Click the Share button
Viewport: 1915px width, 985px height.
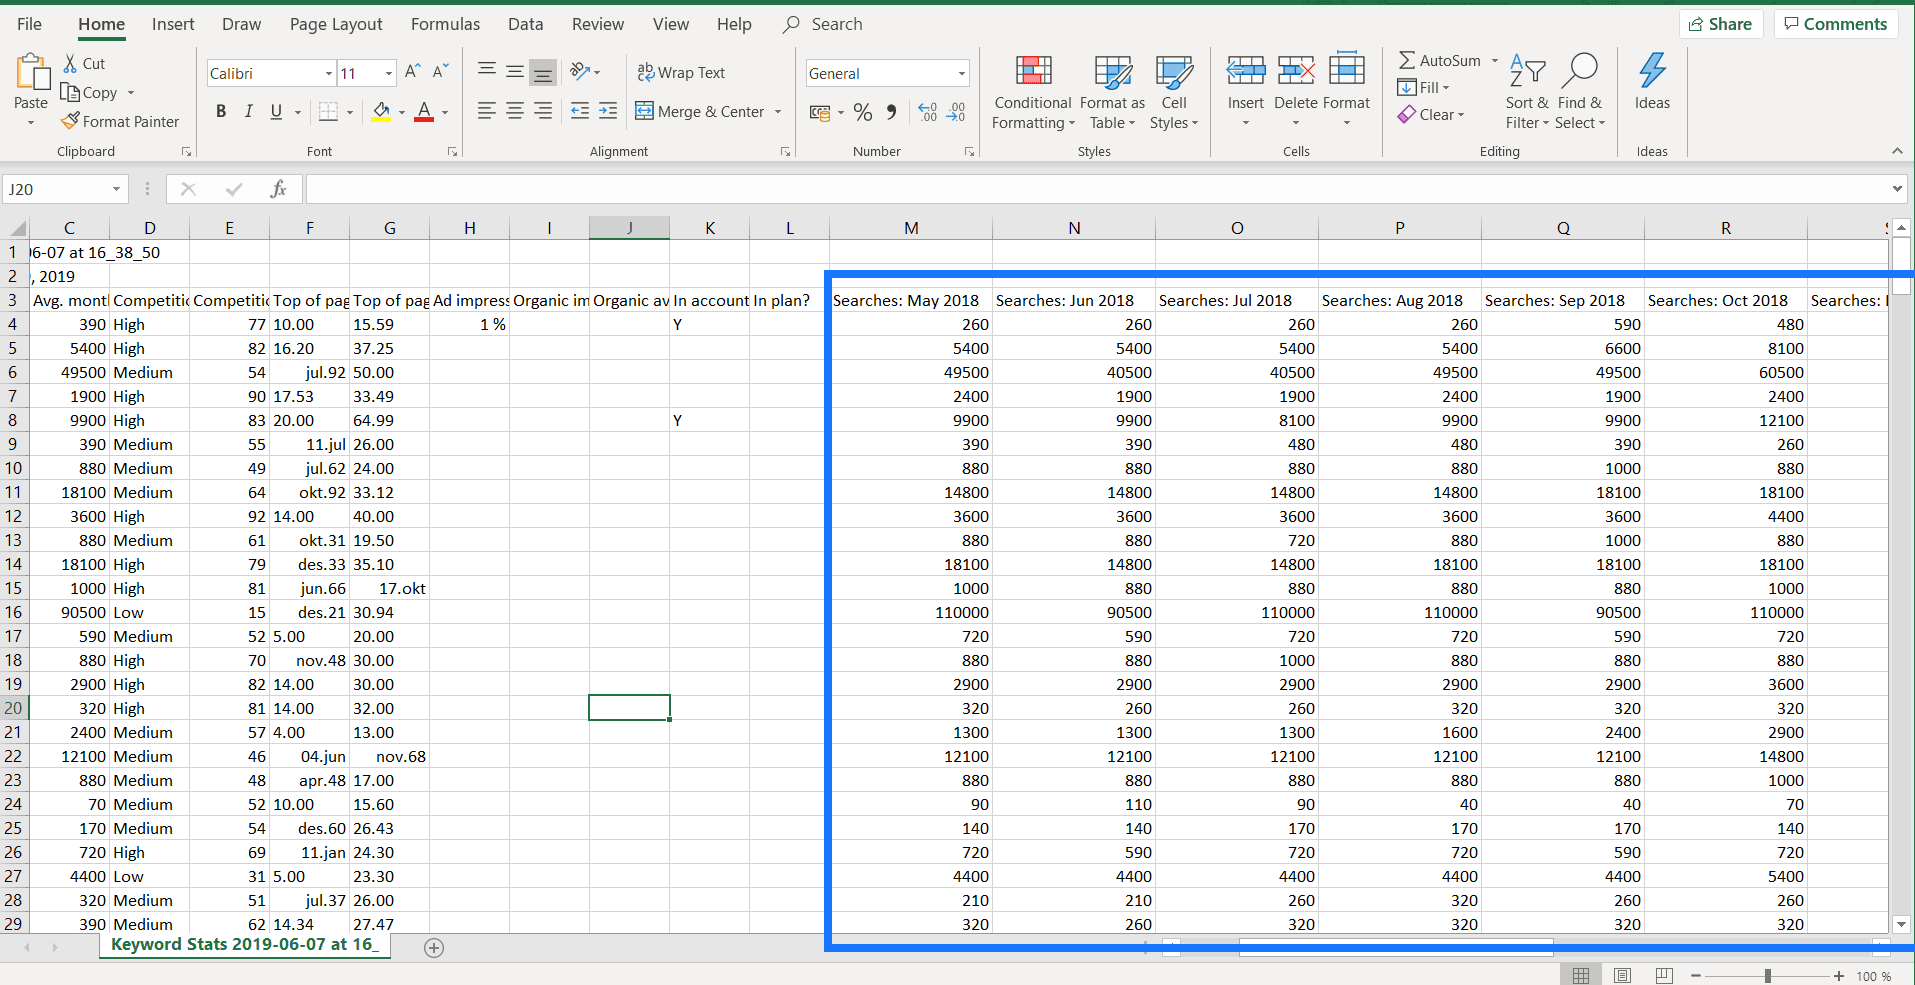pos(1720,23)
